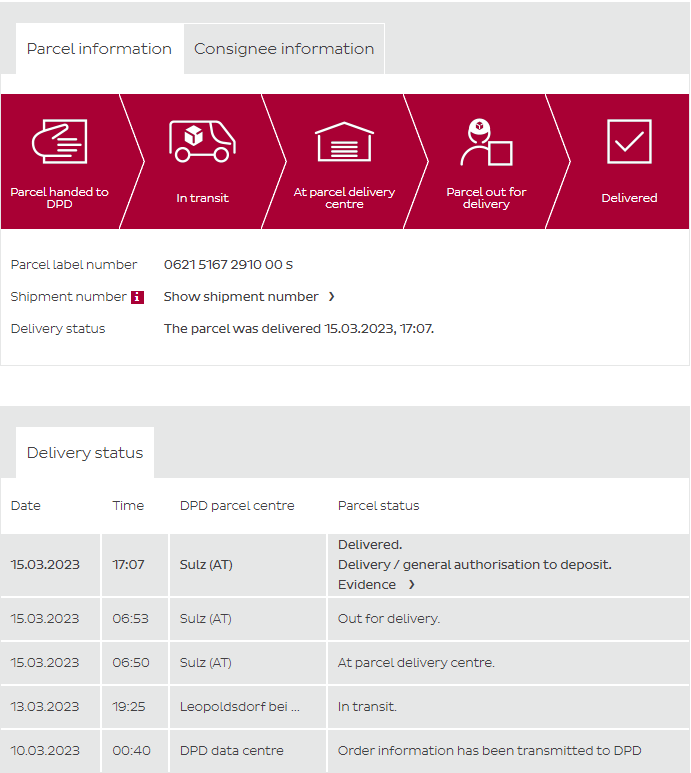
Task: Switch to the Consignee information tab
Action: tap(284, 49)
